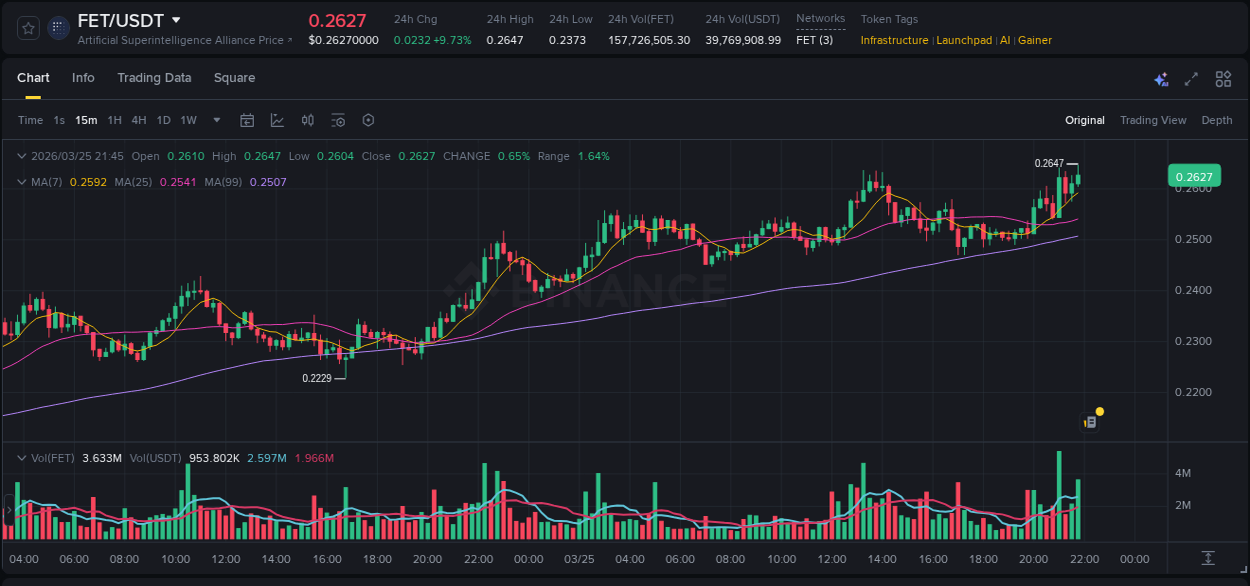Image resolution: width=1250 pixels, height=586 pixels.
Task: Open the chart display options icon
Action: (x=338, y=120)
